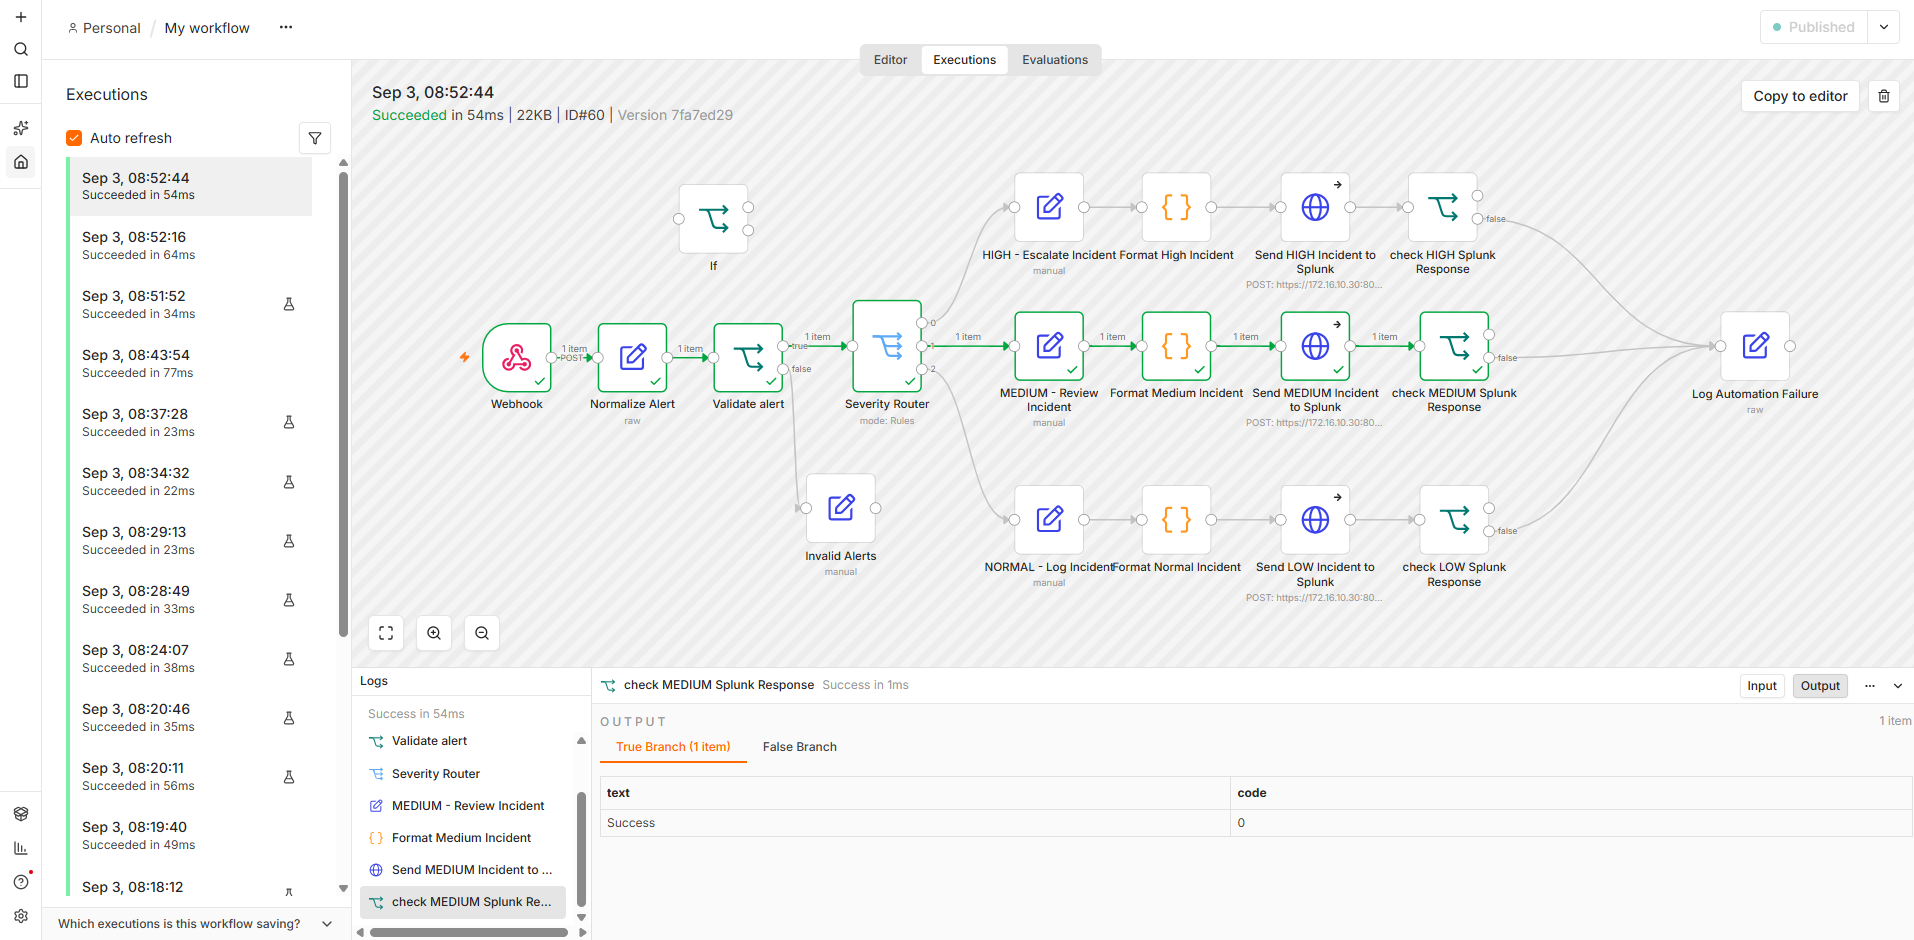
Task: Click the executions list scrollbar
Action: [x=343, y=404]
